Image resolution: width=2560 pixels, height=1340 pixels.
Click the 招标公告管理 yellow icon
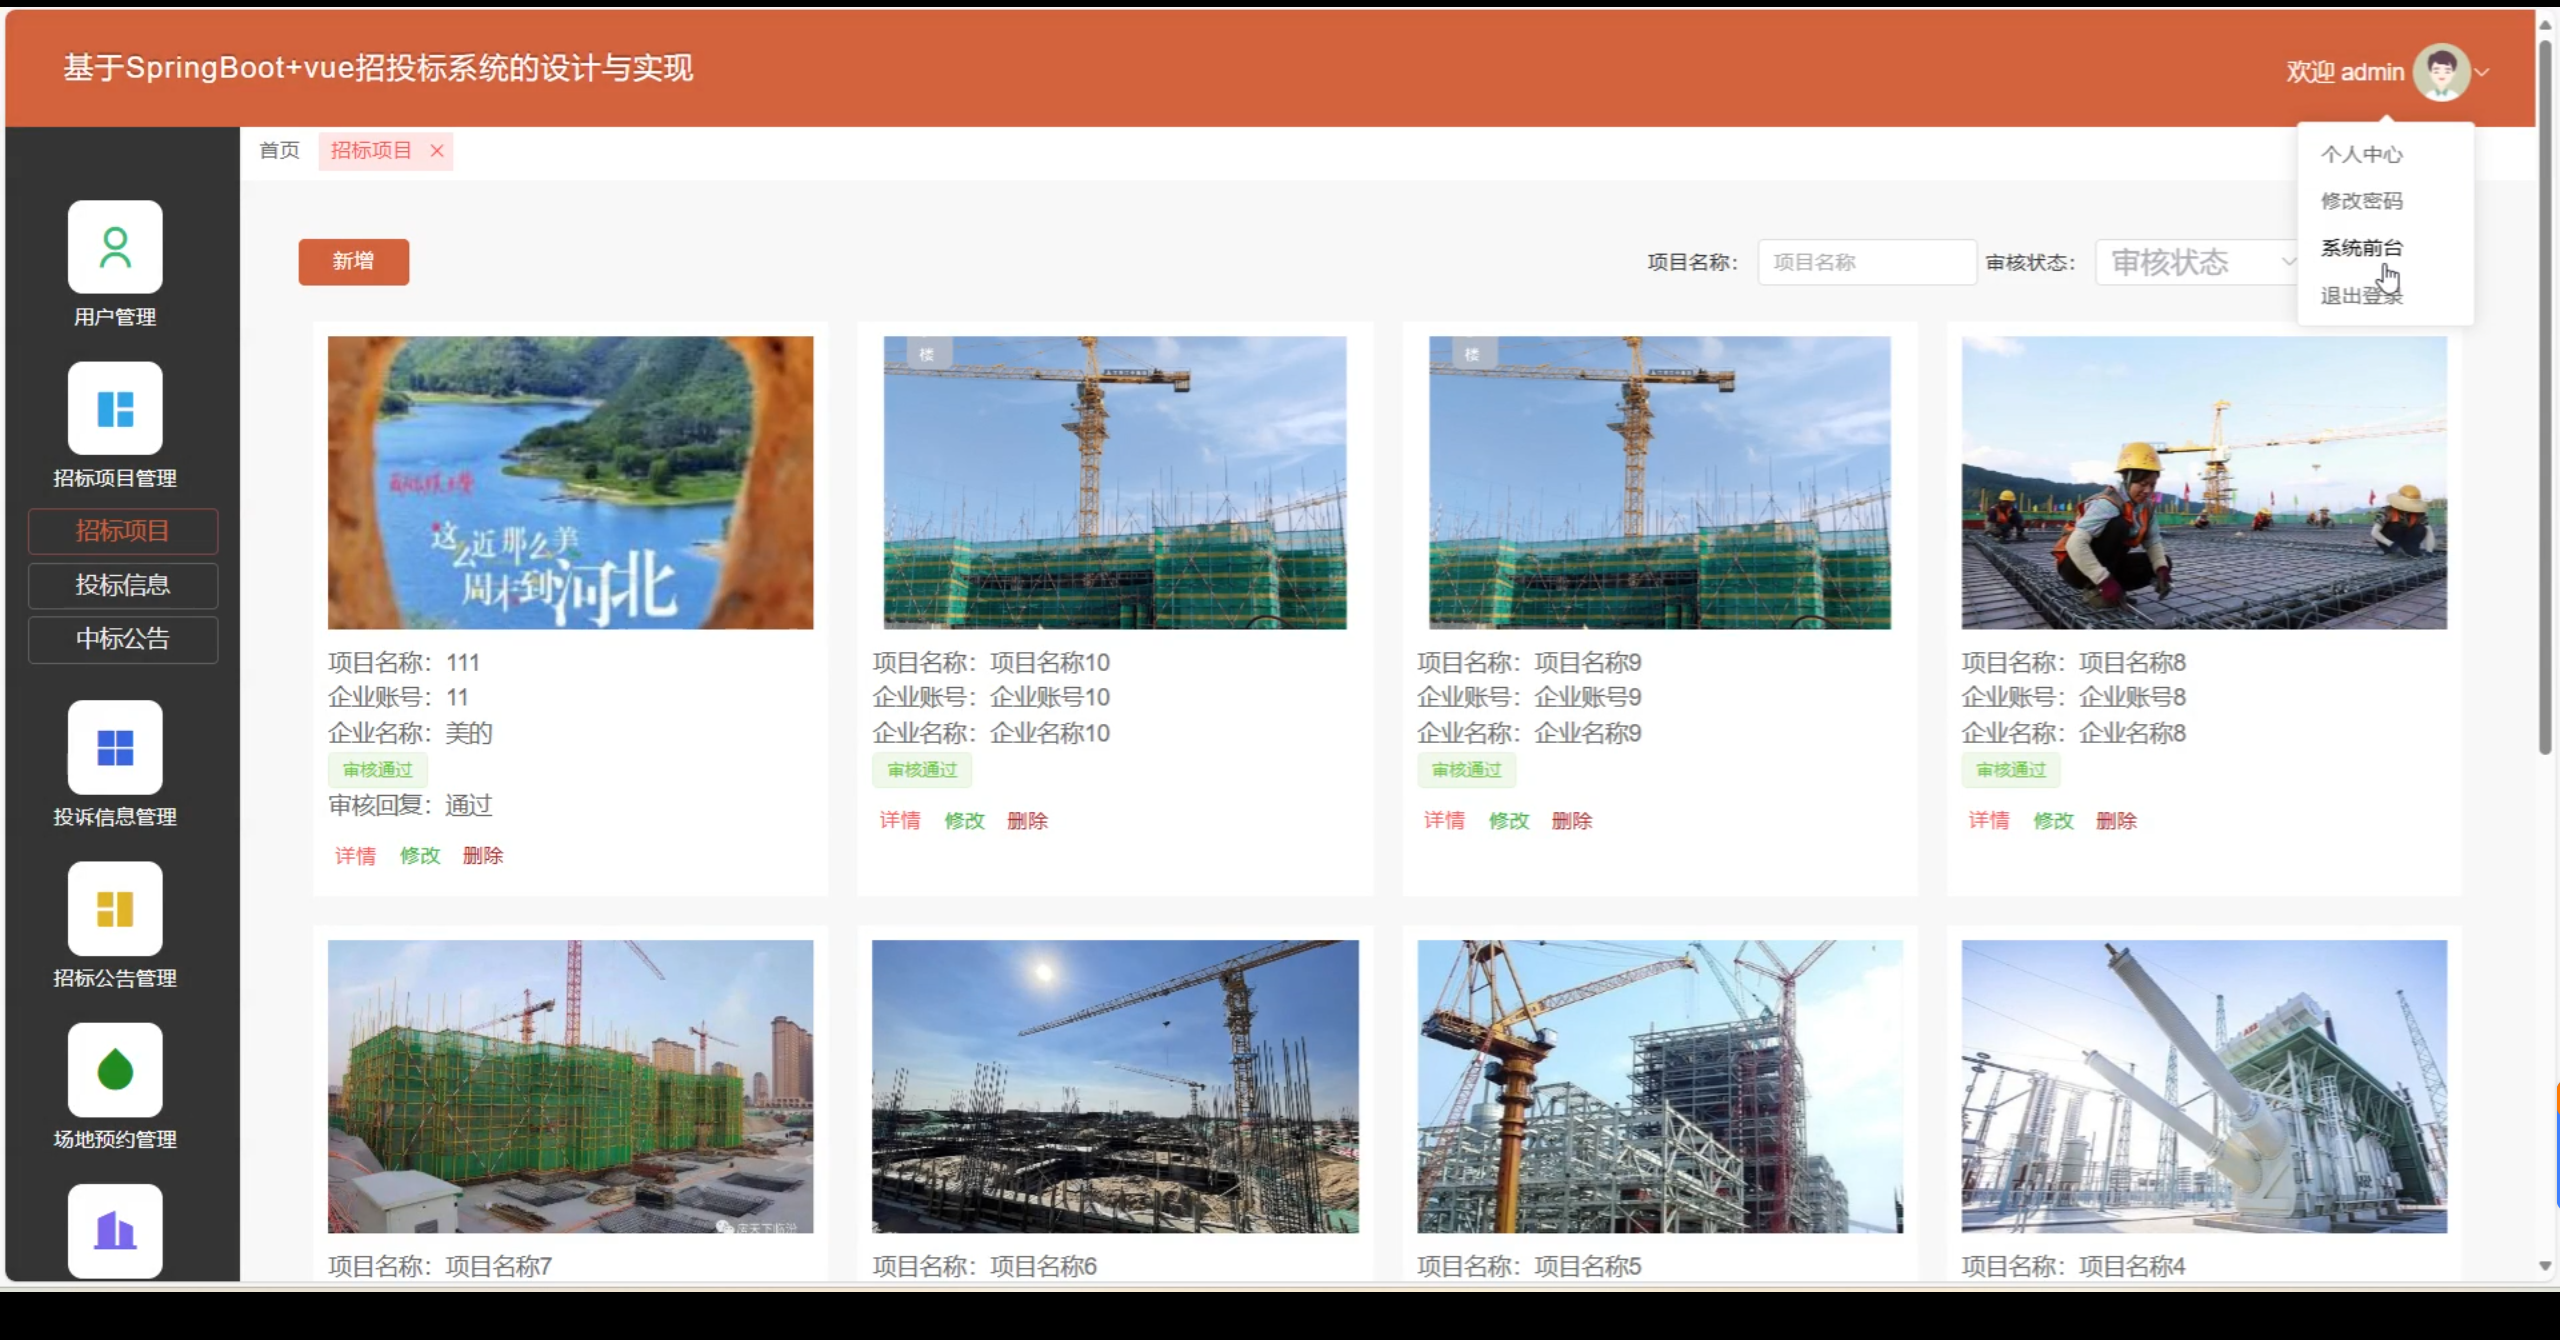[115, 908]
